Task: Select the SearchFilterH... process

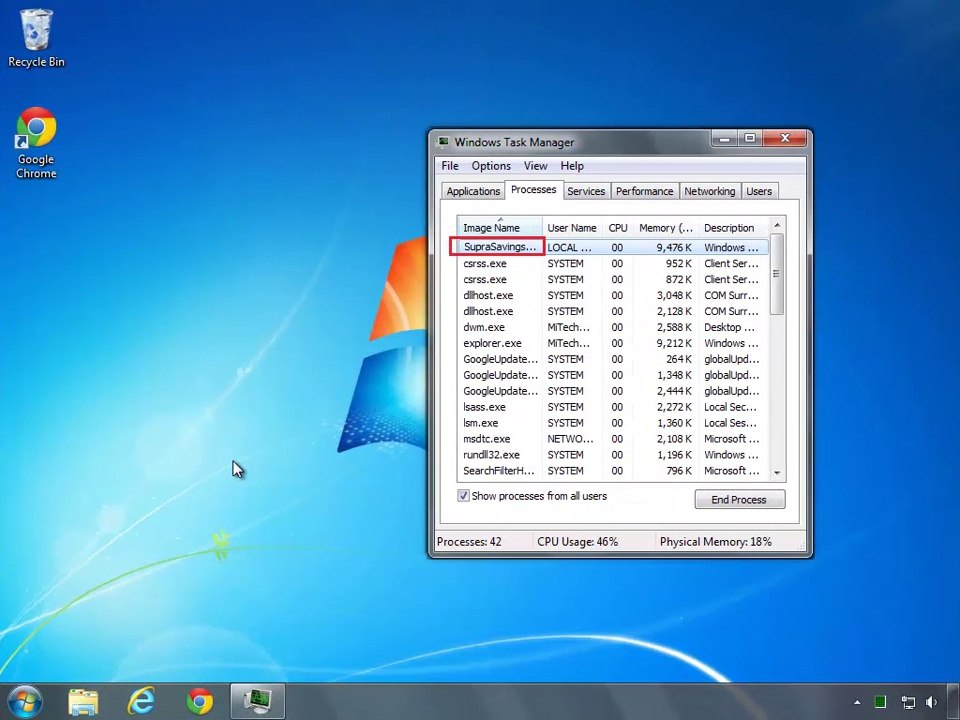Action: click(x=613, y=470)
